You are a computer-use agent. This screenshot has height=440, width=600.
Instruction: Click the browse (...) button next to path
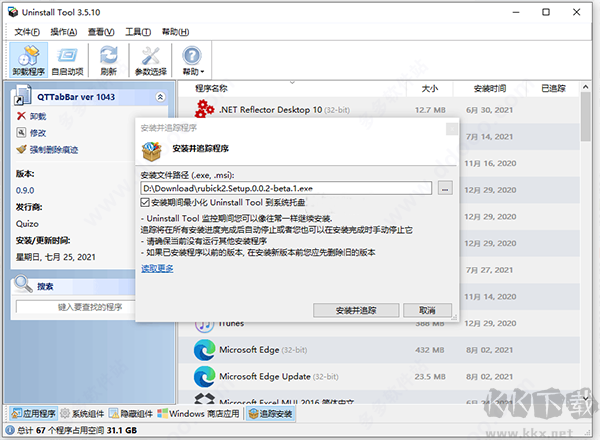(445, 188)
